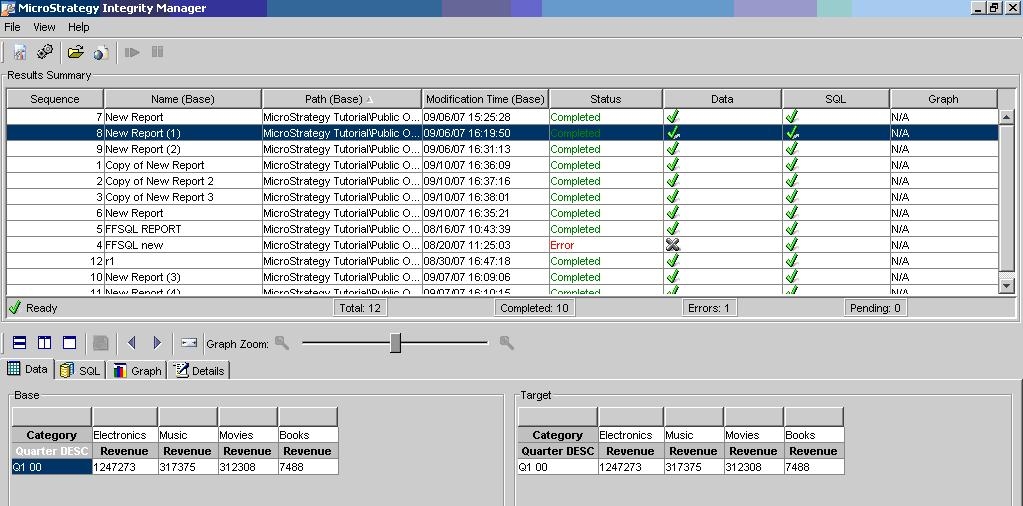Select horizontal split view layout icon

pyautogui.click(x=19, y=343)
